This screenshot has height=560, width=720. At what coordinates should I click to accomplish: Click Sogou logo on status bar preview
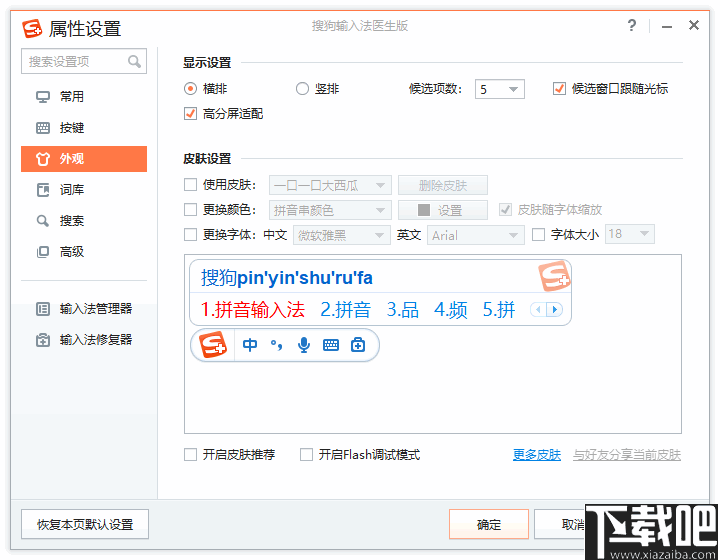[x=213, y=345]
